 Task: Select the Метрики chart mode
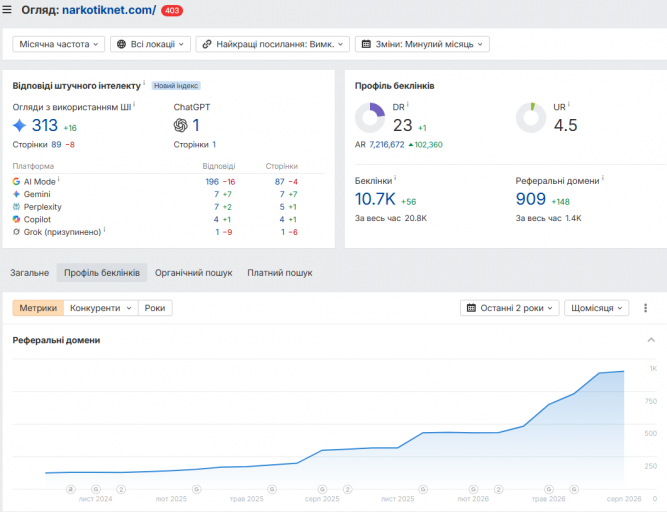coord(38,308)
